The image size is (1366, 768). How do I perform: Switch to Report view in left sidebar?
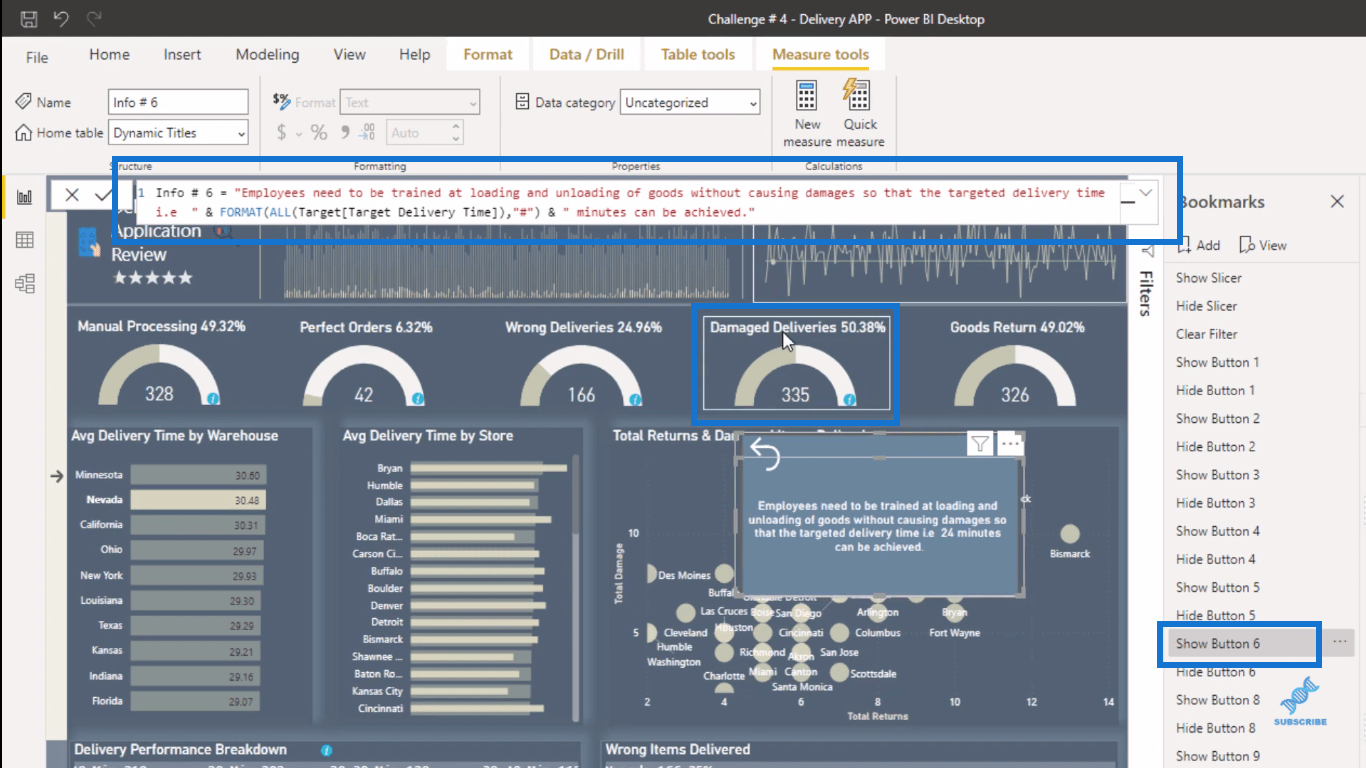pyautogui.click(x=24, y=197)
